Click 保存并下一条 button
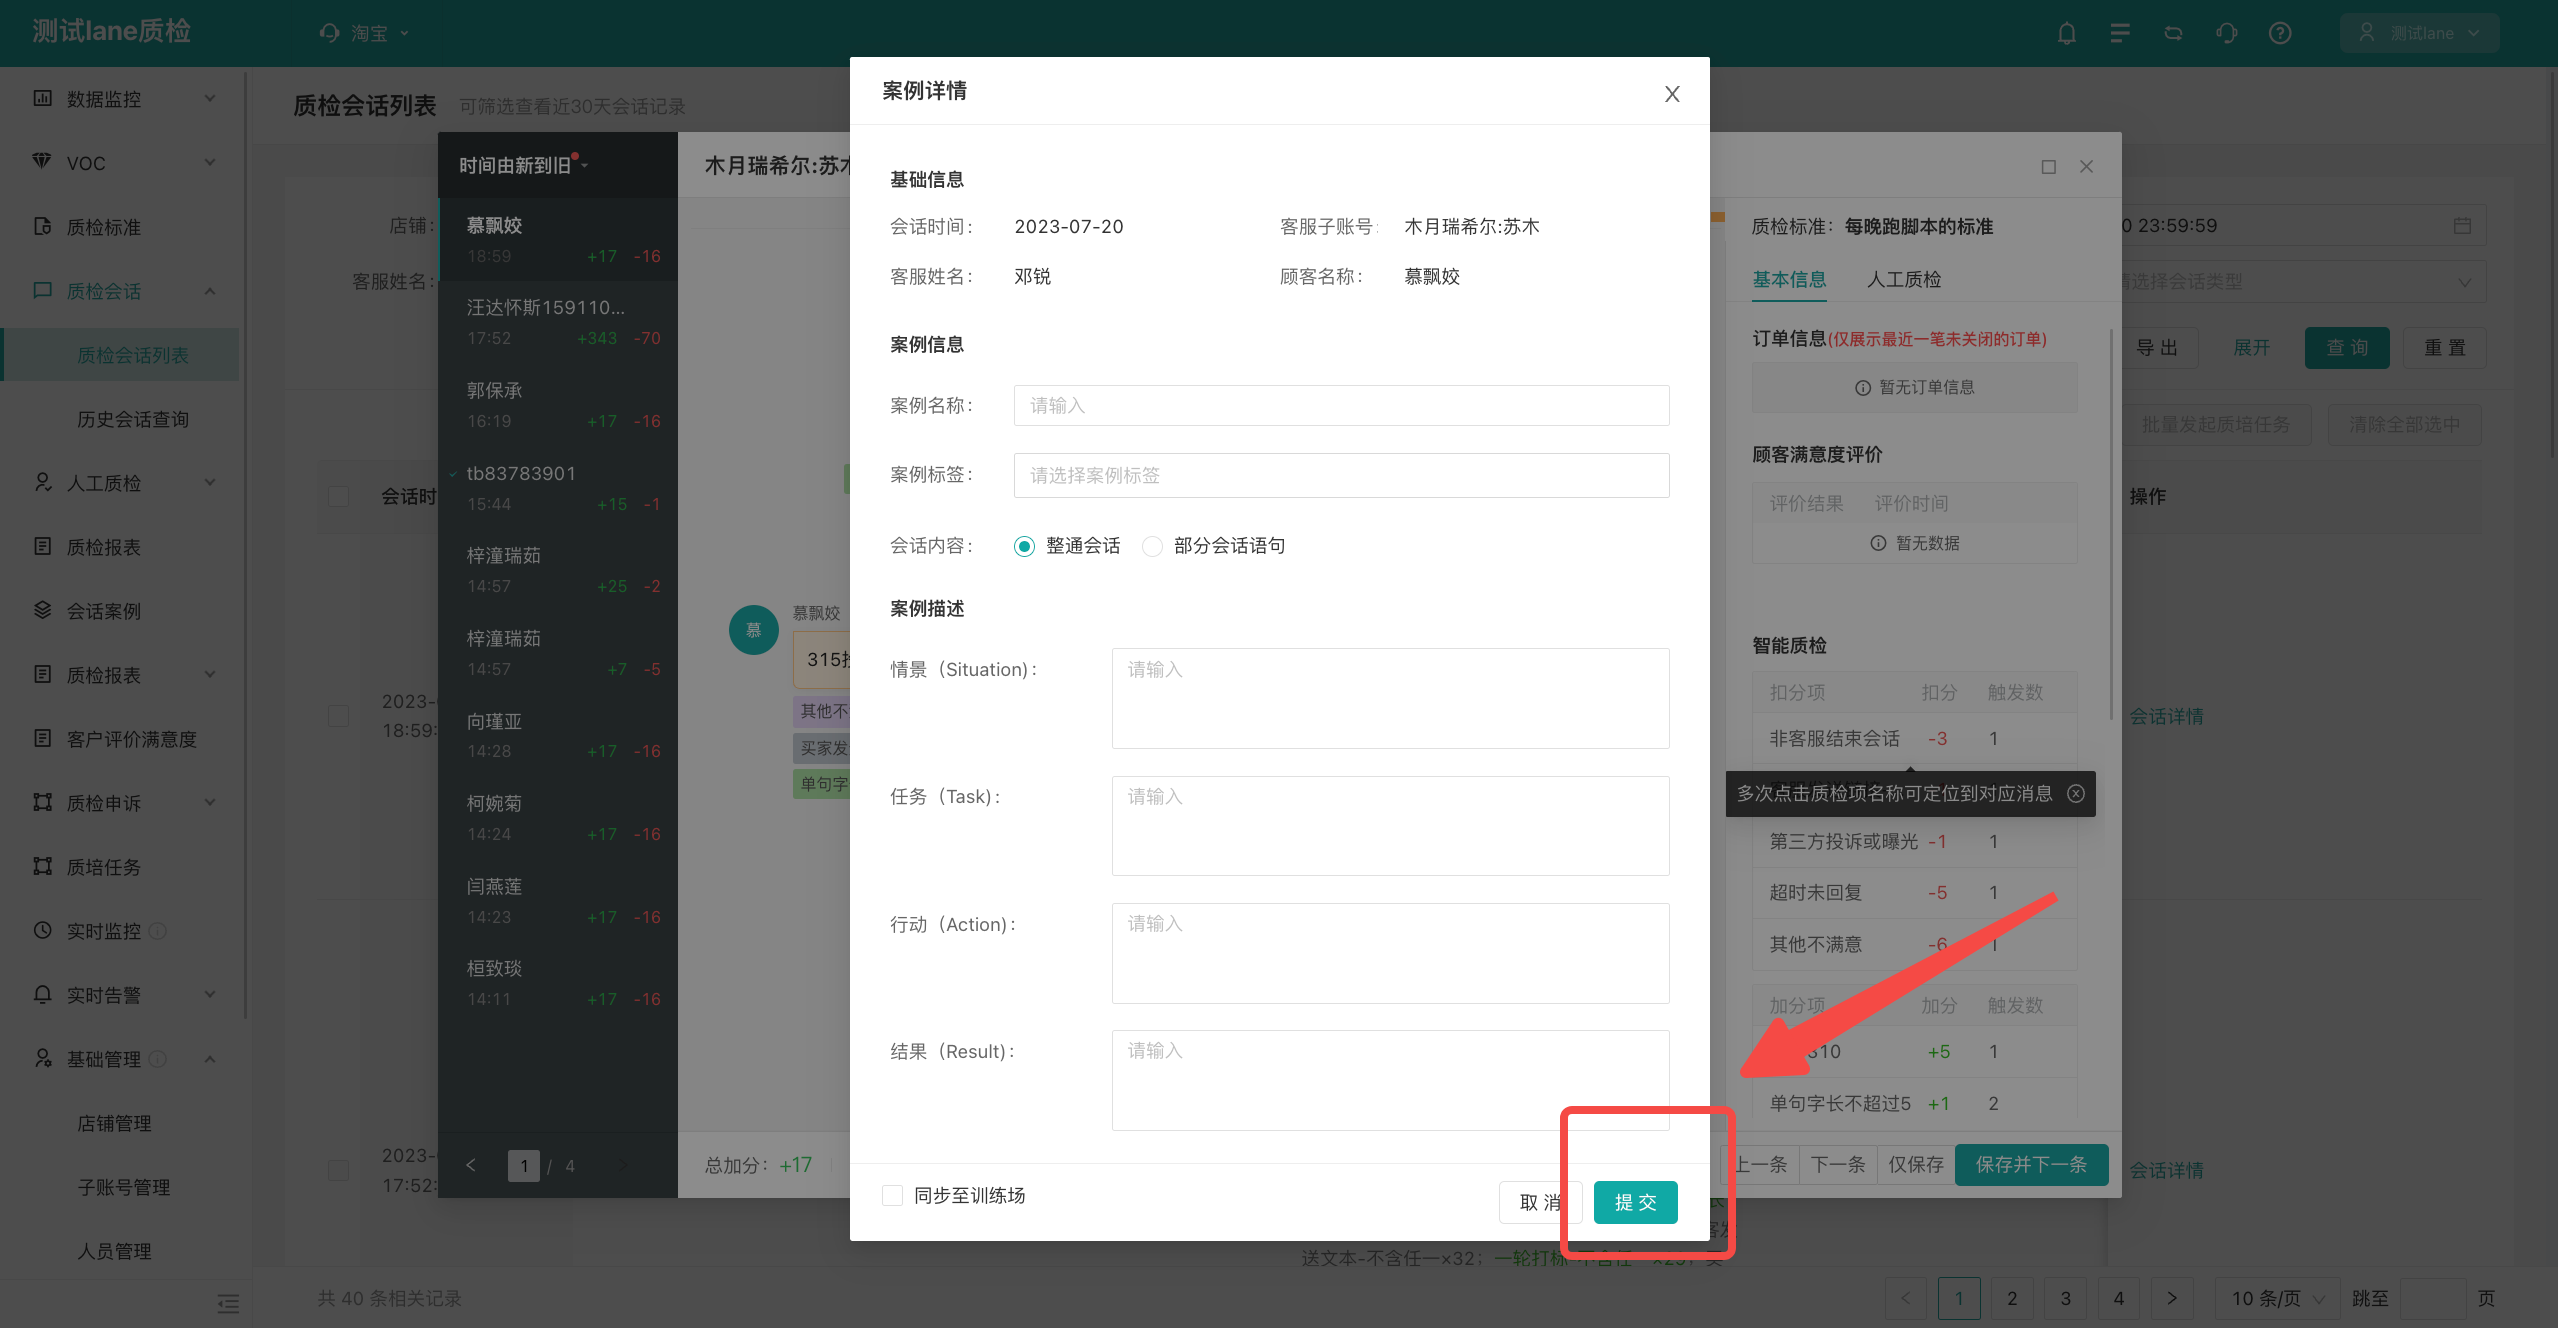This screenshot has height=1328, width=2558. (x=2031, y=1164)
